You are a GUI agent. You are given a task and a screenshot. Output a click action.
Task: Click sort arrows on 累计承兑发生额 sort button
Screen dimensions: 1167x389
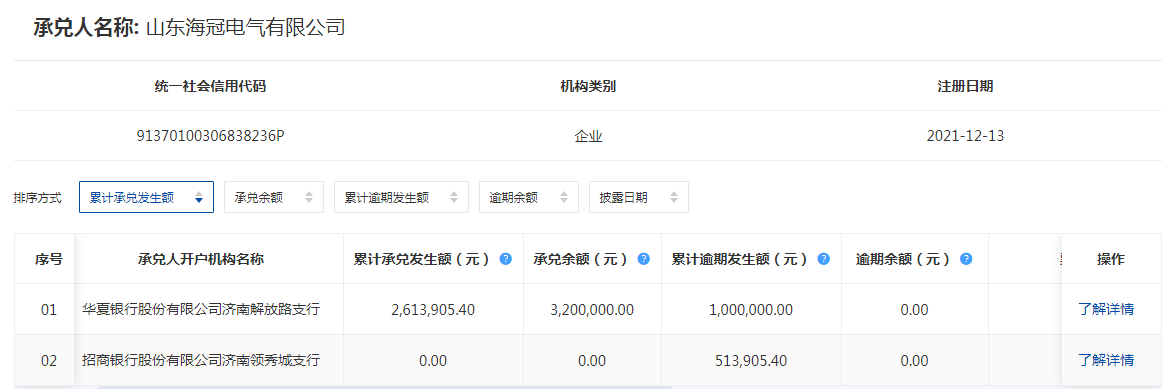click(x=199, y=197)
